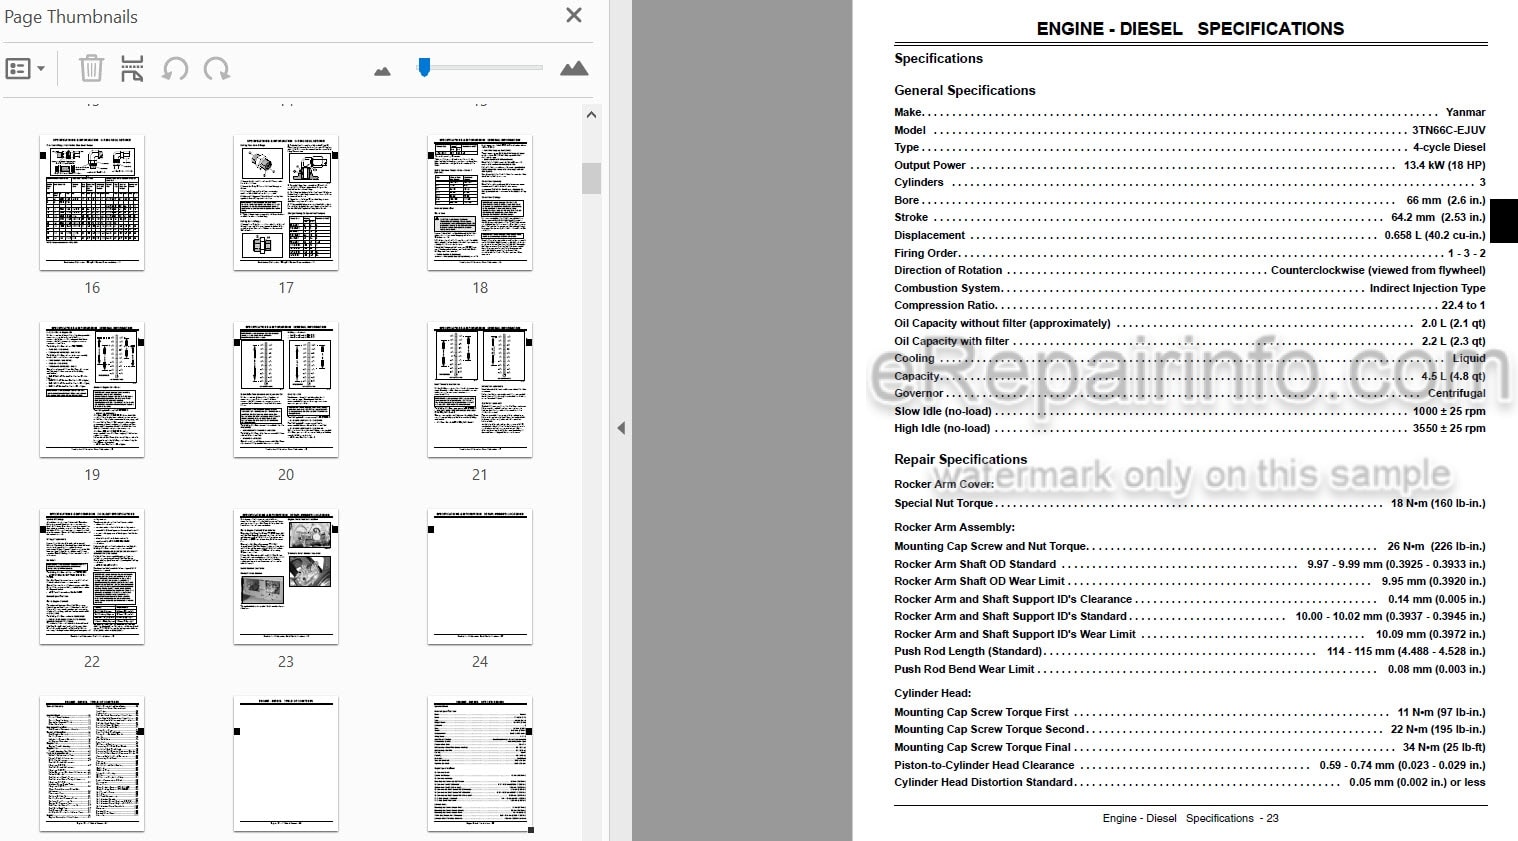Click the page footer 'Engine - Diesel Specifications - 23'
The image size is (1518, 841).
pyautogui.click(x=1190, y=818)
